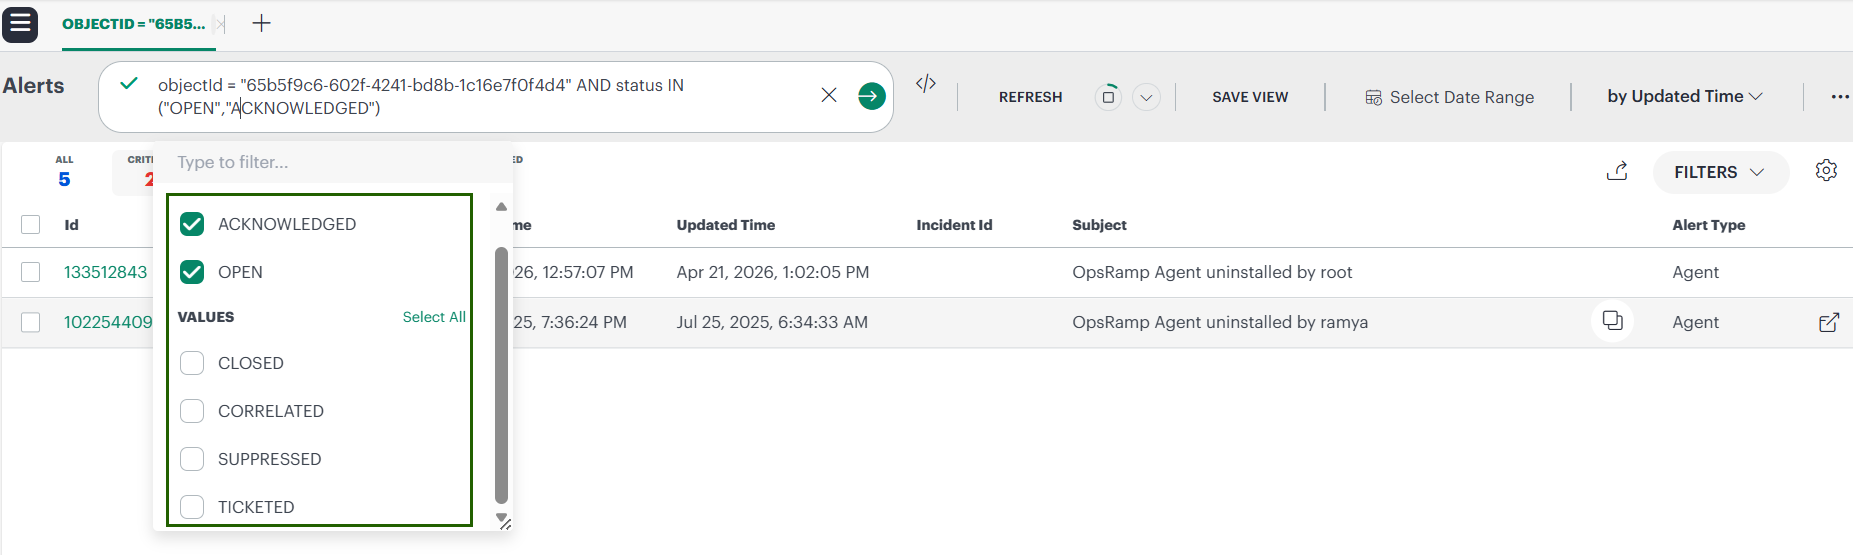Click copy icon on ramya alert row
Screen dimensions: 1853x555
(x=1612, y=321)
